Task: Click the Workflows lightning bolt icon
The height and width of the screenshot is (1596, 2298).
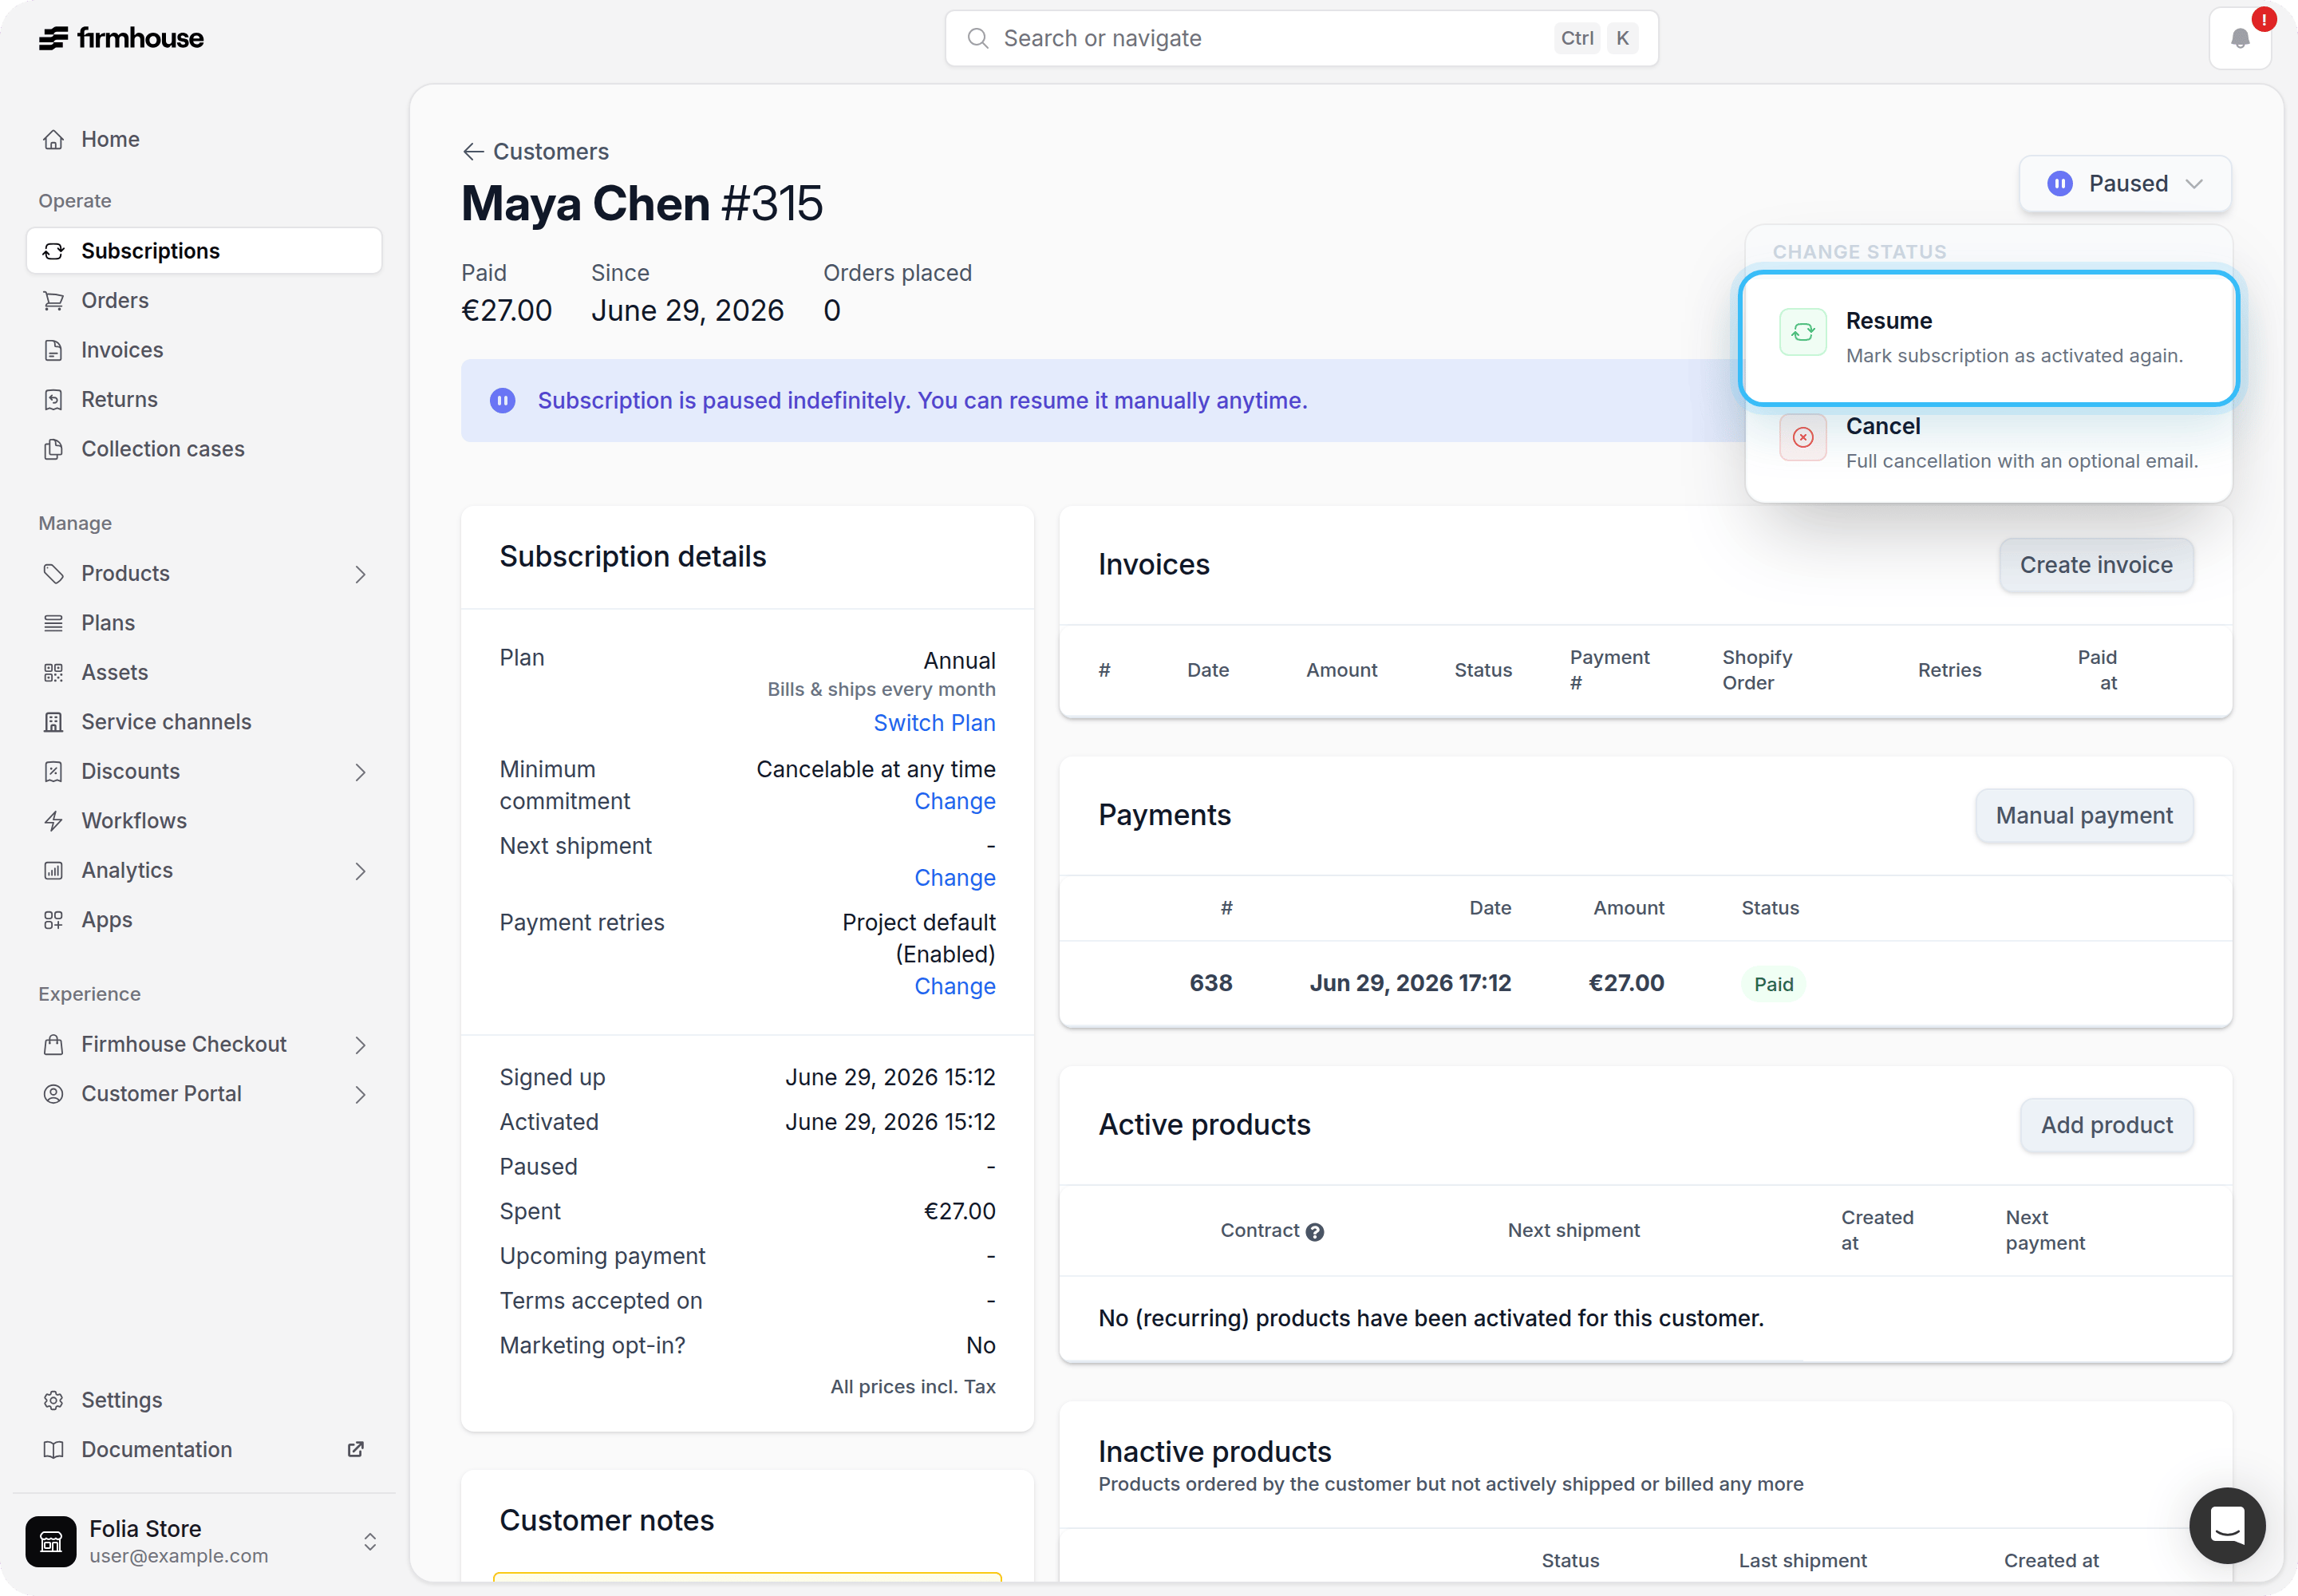Action: pos(54,821)
